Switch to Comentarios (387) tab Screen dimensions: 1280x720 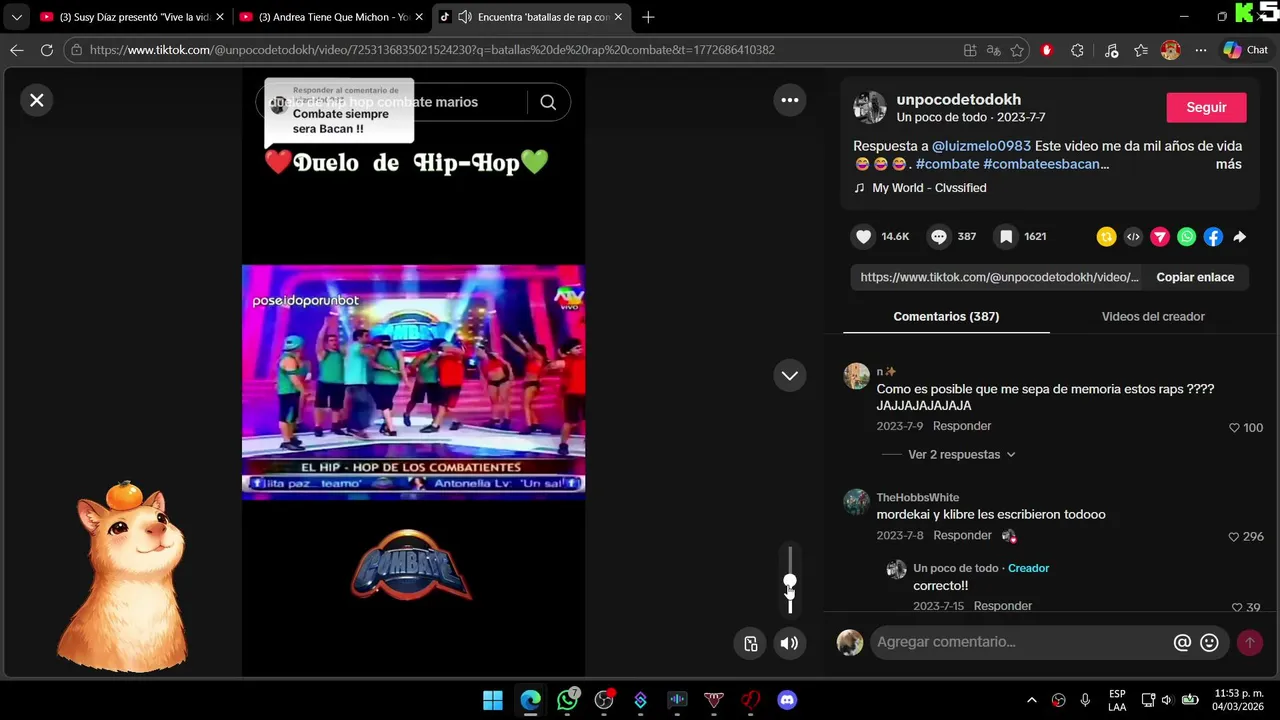click(946, 316)
